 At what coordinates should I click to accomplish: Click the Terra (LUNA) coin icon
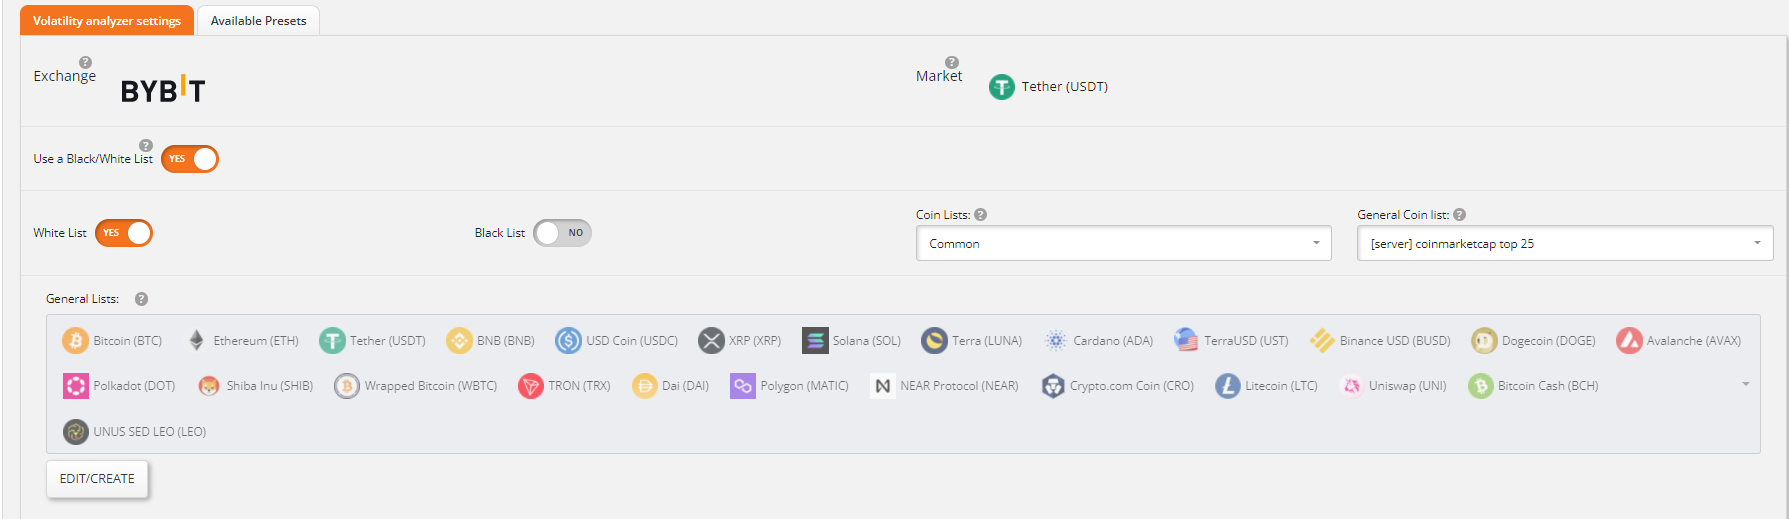pos(934,341)
